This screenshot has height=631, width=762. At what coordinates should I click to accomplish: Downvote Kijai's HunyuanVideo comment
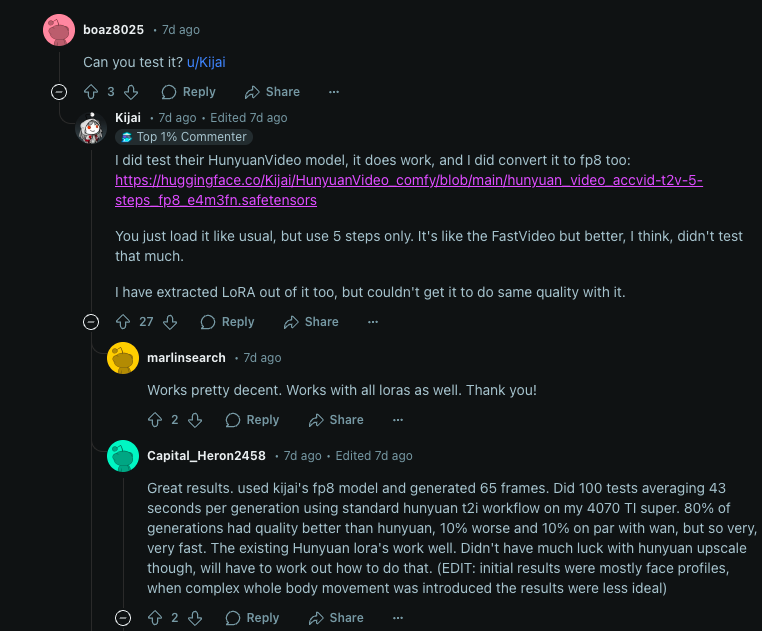pos(170,322)
